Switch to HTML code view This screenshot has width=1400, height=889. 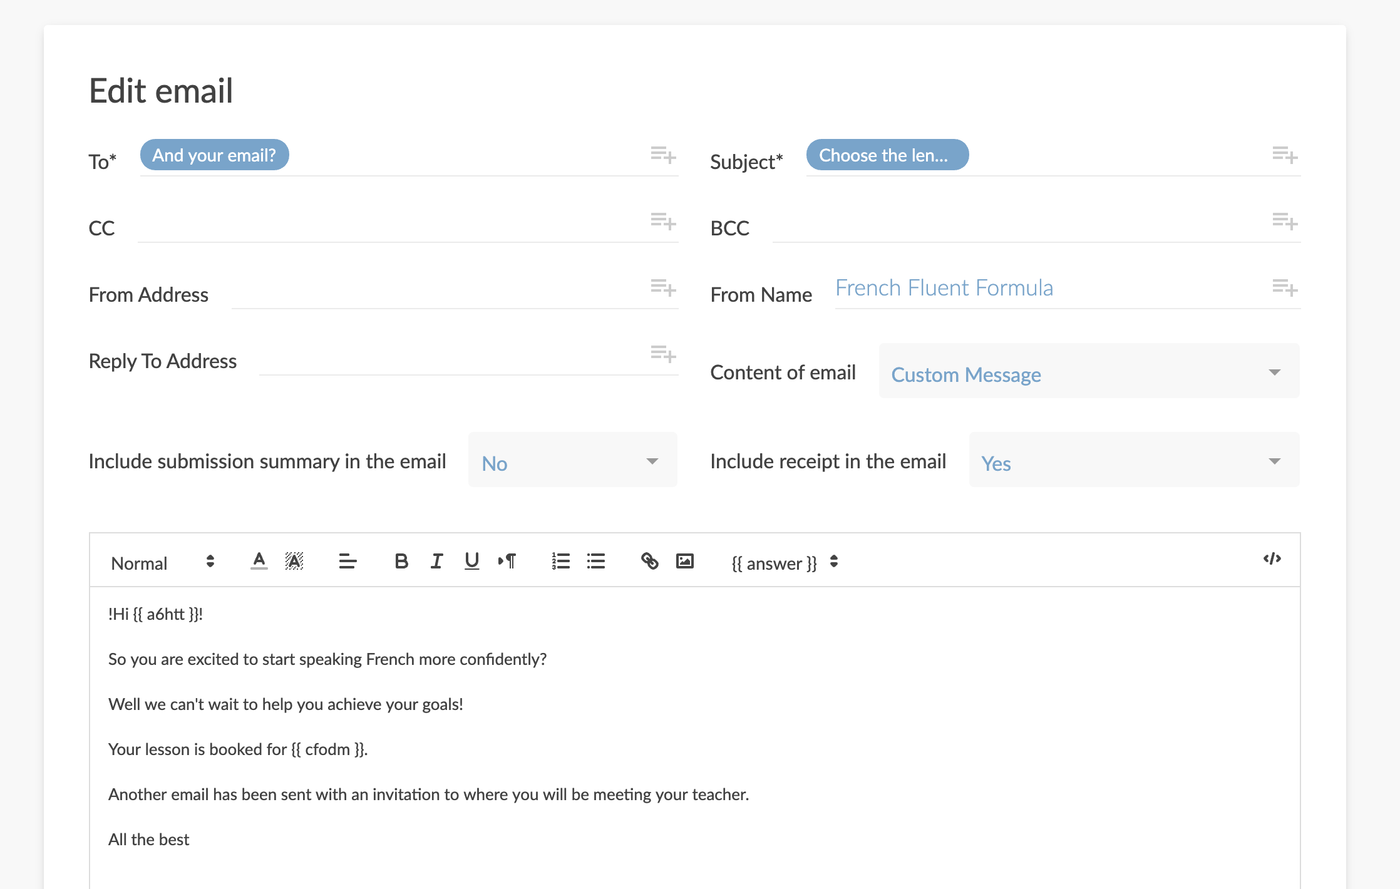(1271, 559)
